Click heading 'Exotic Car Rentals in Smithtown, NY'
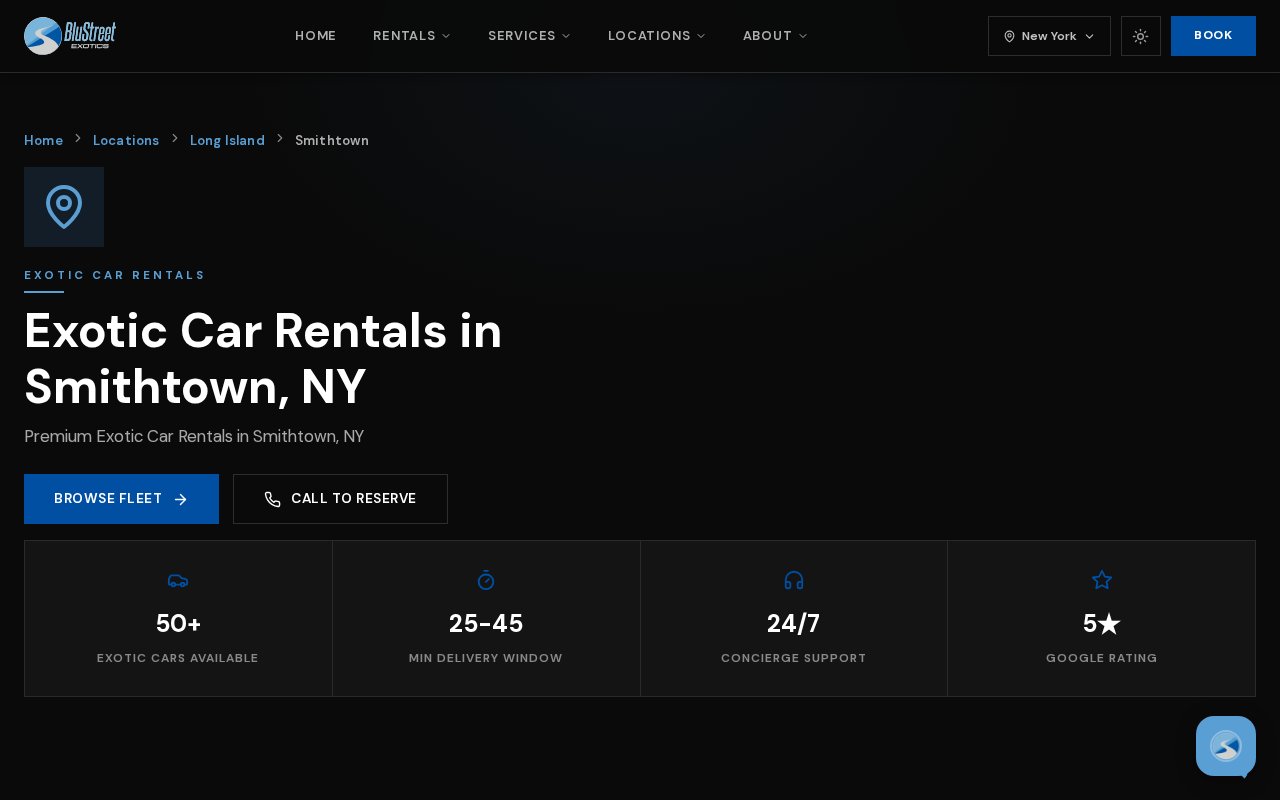 tap(263, 358)
